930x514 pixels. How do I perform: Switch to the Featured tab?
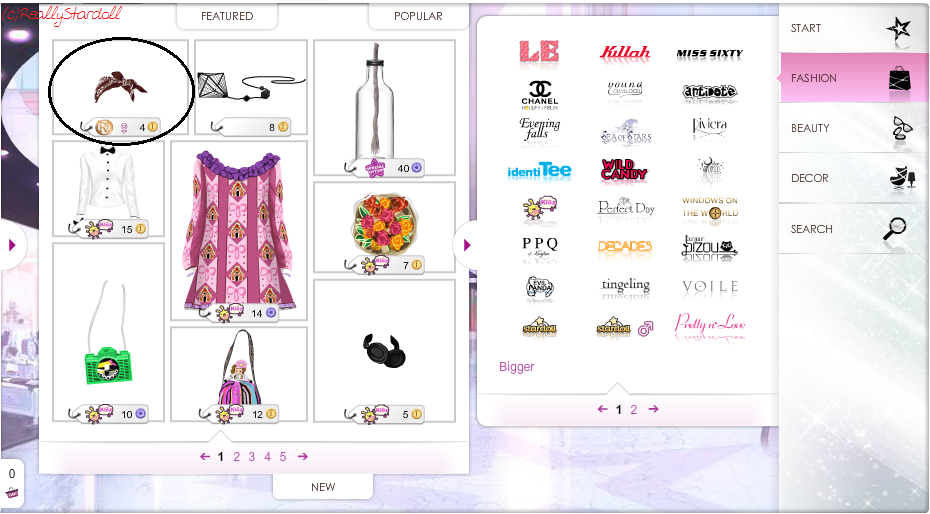point(227,16)
